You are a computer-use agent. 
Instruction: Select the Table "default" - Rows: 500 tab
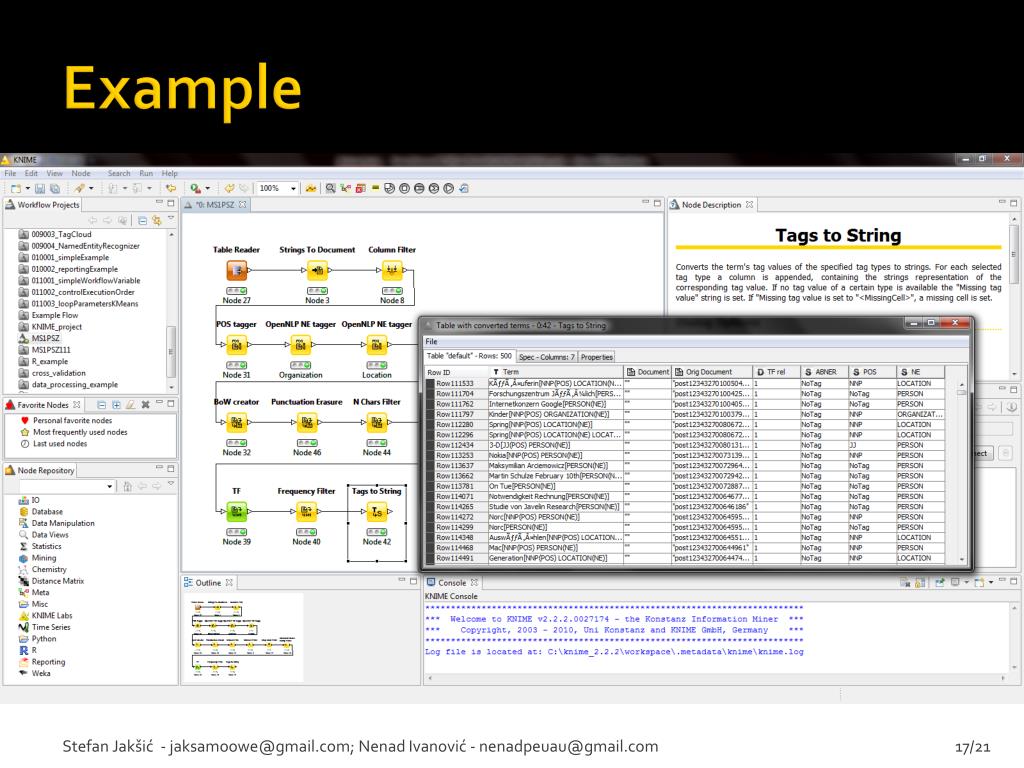pos(470,357)
